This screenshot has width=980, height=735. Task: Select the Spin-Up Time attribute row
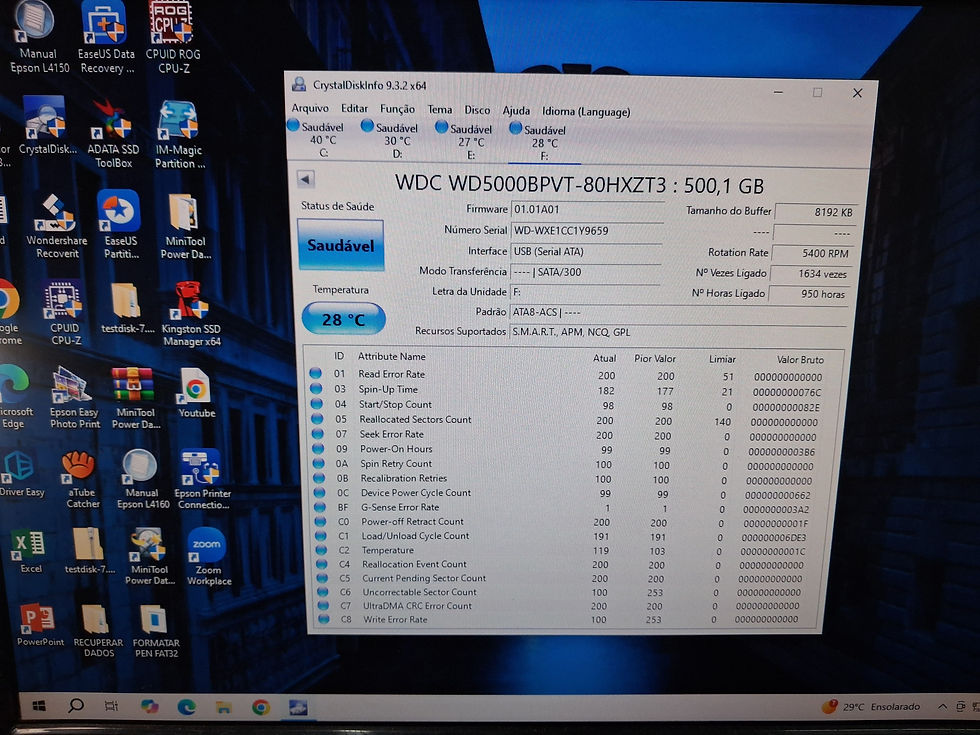(x=566, y=390)
